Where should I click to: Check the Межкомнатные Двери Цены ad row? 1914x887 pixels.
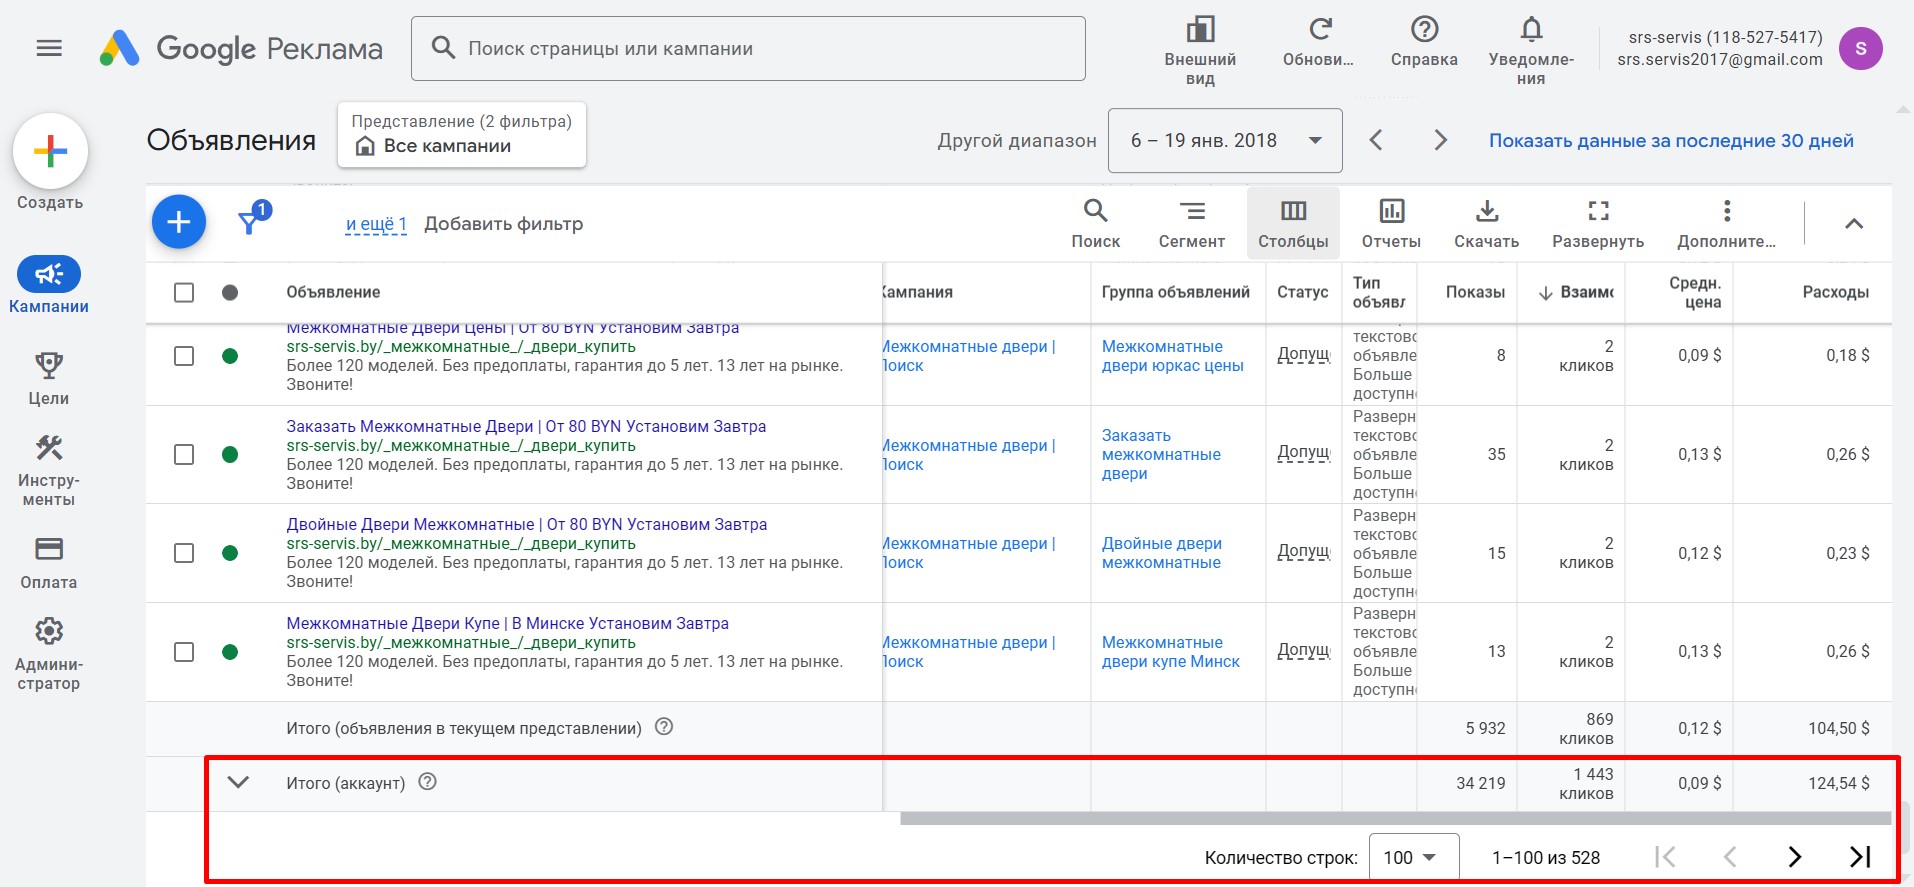click(x=184, y=356)
